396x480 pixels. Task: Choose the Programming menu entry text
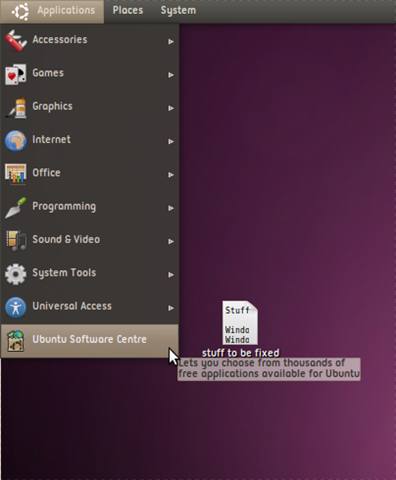pos(64,207)
